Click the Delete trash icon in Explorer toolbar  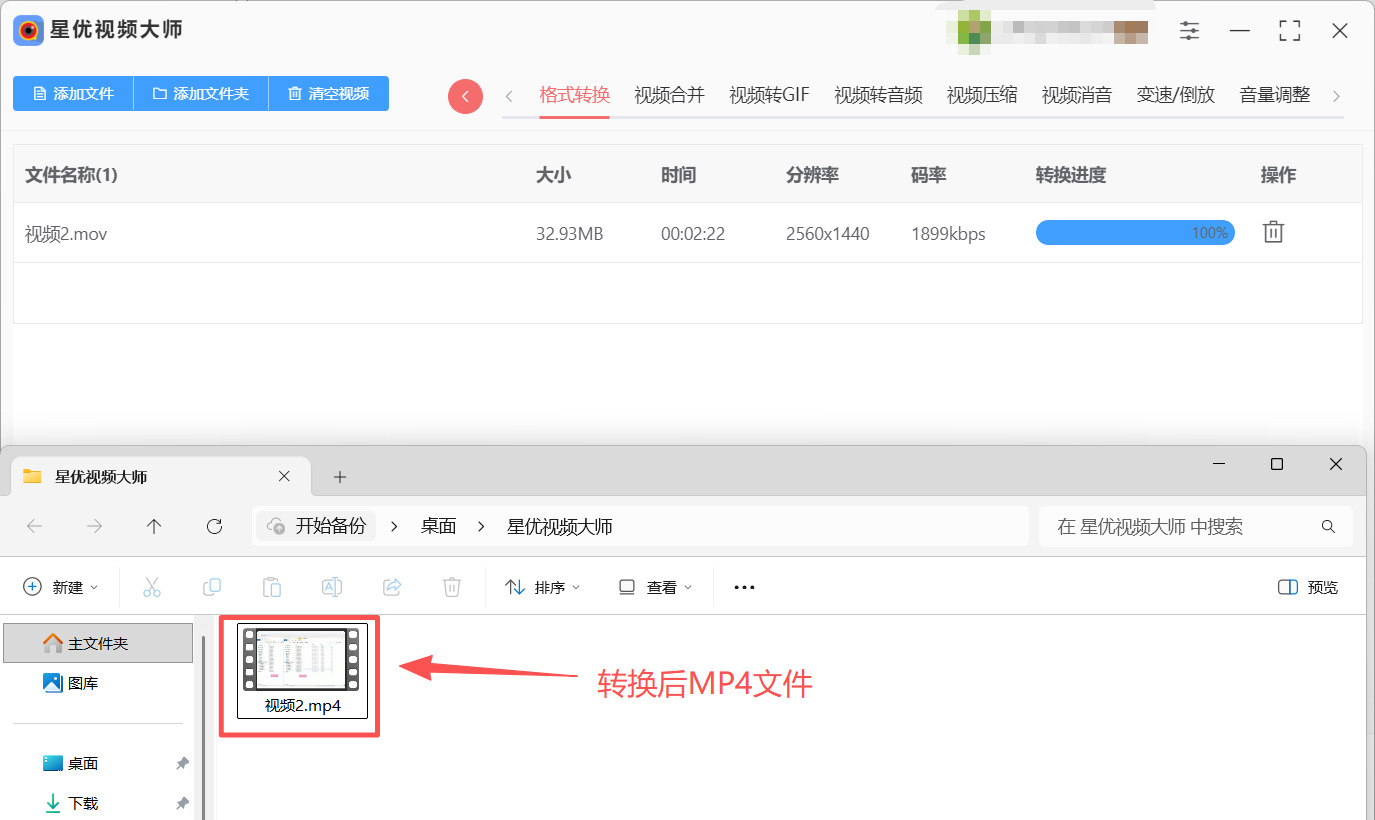(x=452, y=587)
